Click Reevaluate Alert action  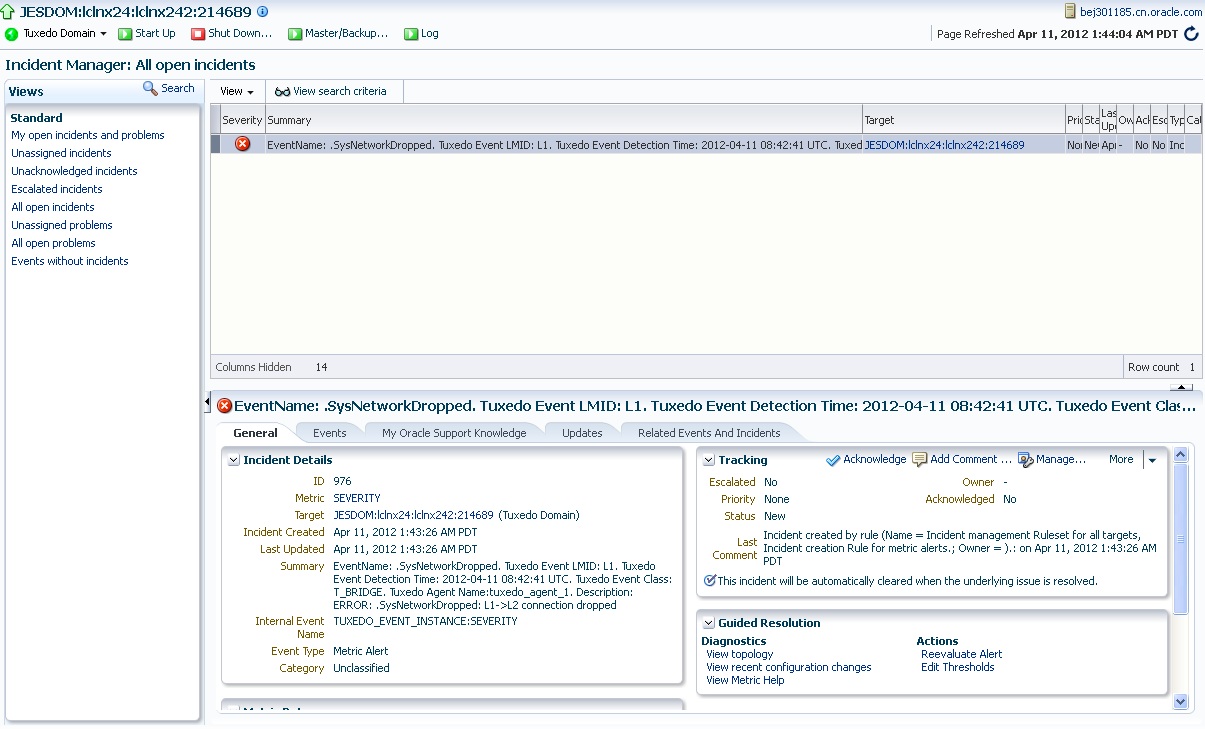tap(962, 654)
